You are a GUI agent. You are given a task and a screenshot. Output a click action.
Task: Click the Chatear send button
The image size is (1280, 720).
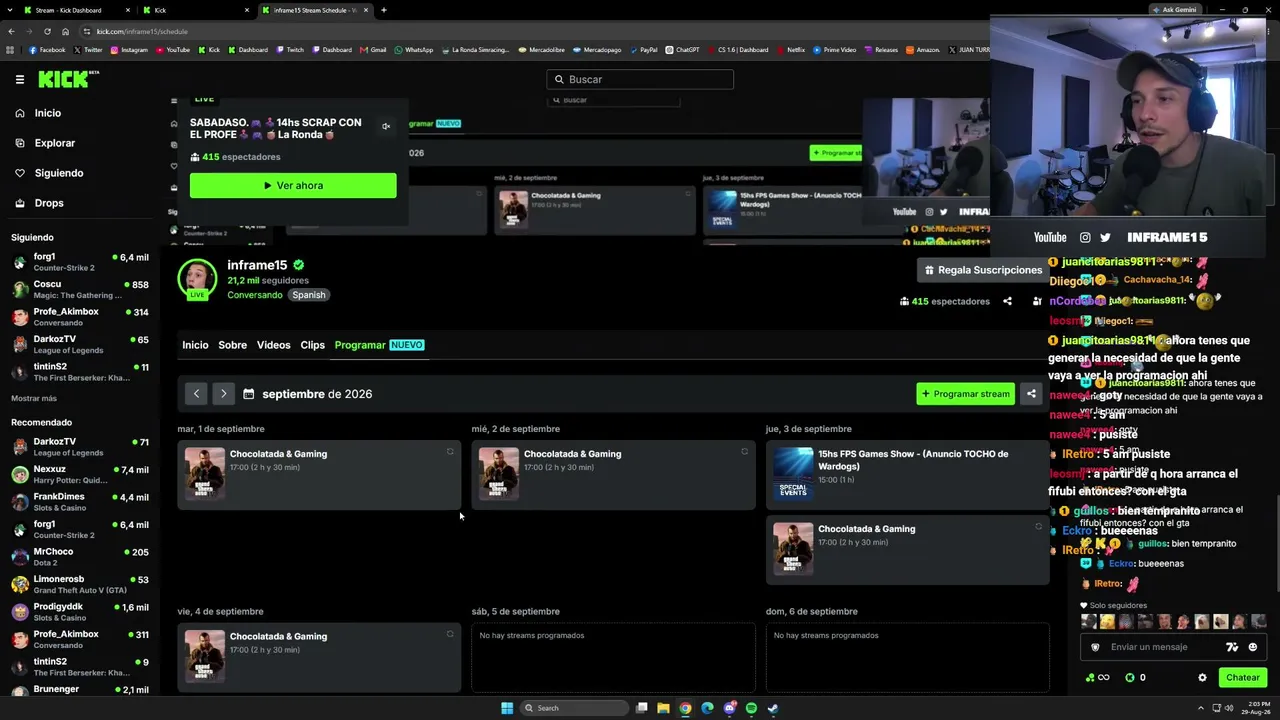click(1243, 677)
